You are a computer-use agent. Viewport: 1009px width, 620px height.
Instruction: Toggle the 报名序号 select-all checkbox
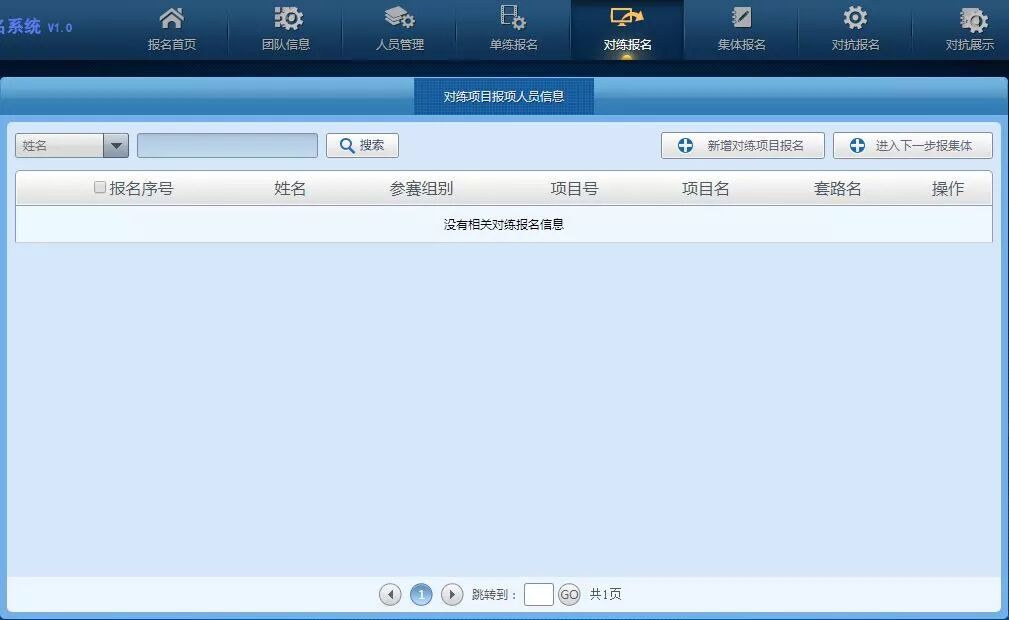tap(100, 187)
